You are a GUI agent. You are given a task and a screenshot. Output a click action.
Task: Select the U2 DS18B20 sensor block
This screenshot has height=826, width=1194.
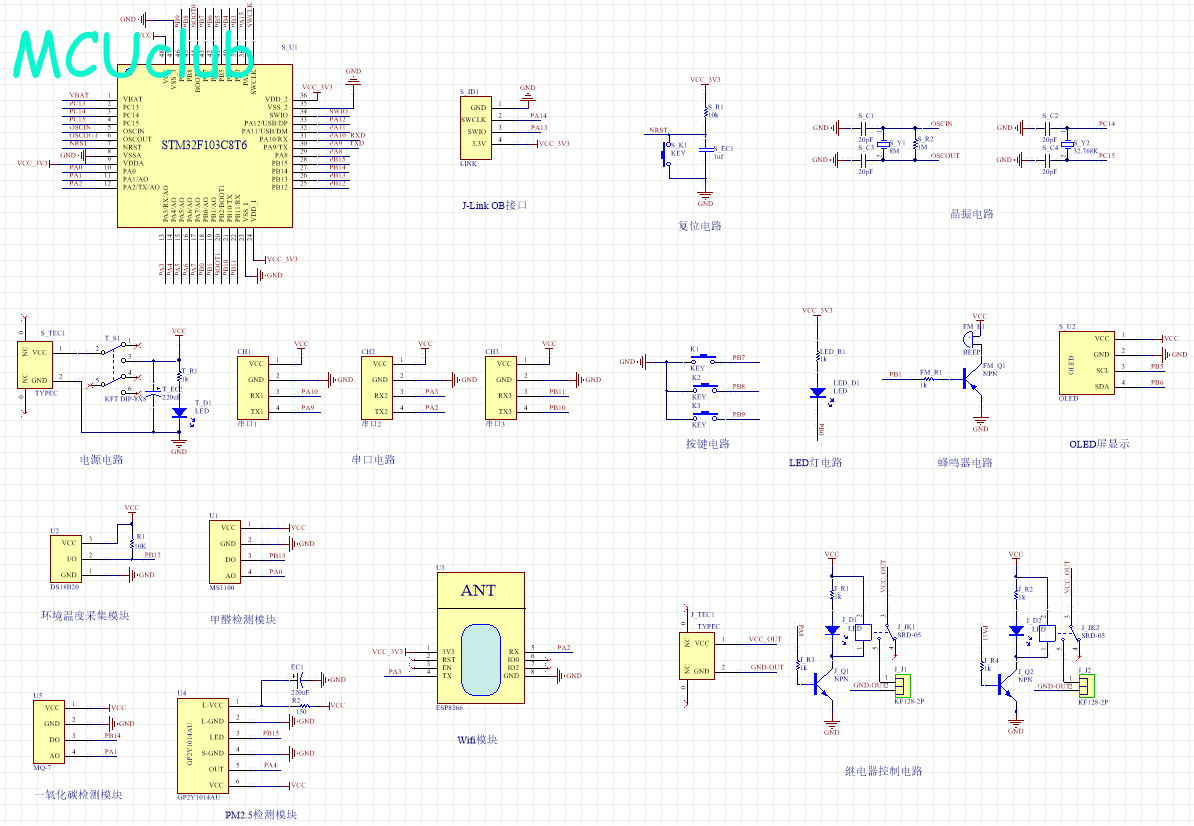[x=66, y=559]
